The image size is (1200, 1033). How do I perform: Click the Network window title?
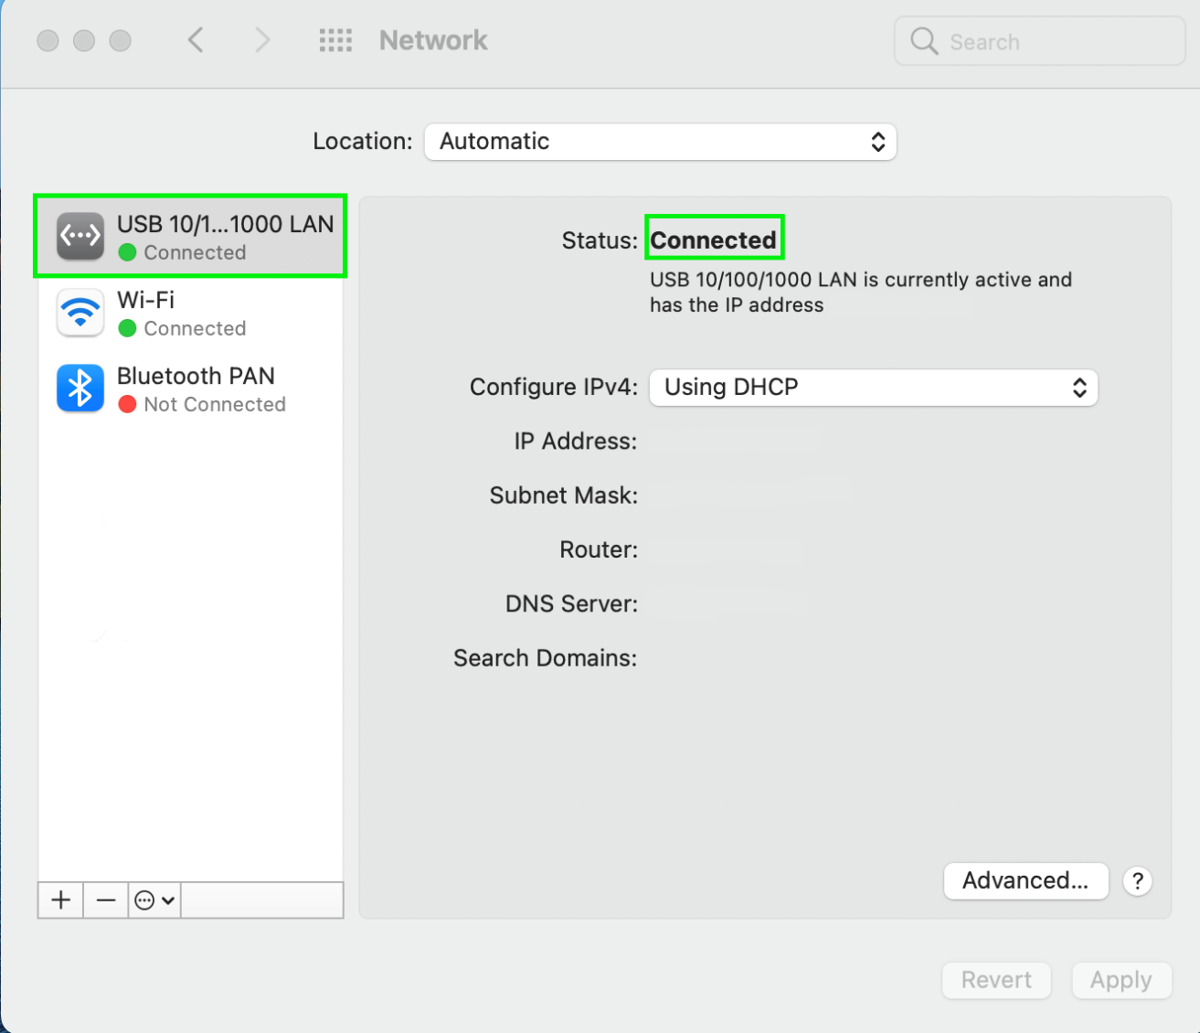point(433,40)
